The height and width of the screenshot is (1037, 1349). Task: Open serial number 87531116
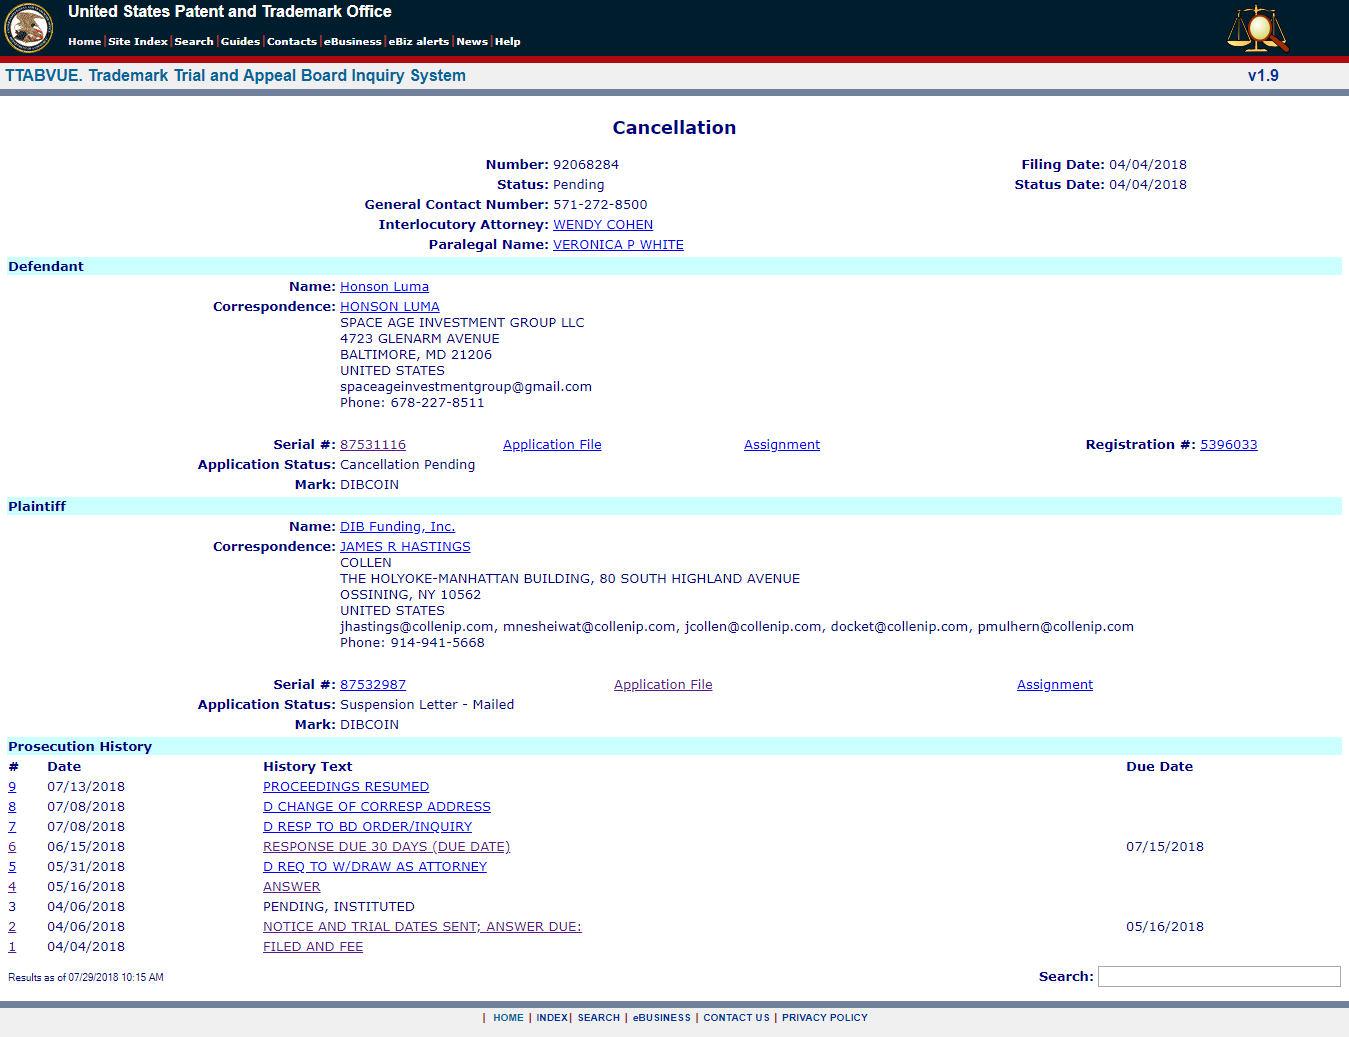tap(373, 445)
